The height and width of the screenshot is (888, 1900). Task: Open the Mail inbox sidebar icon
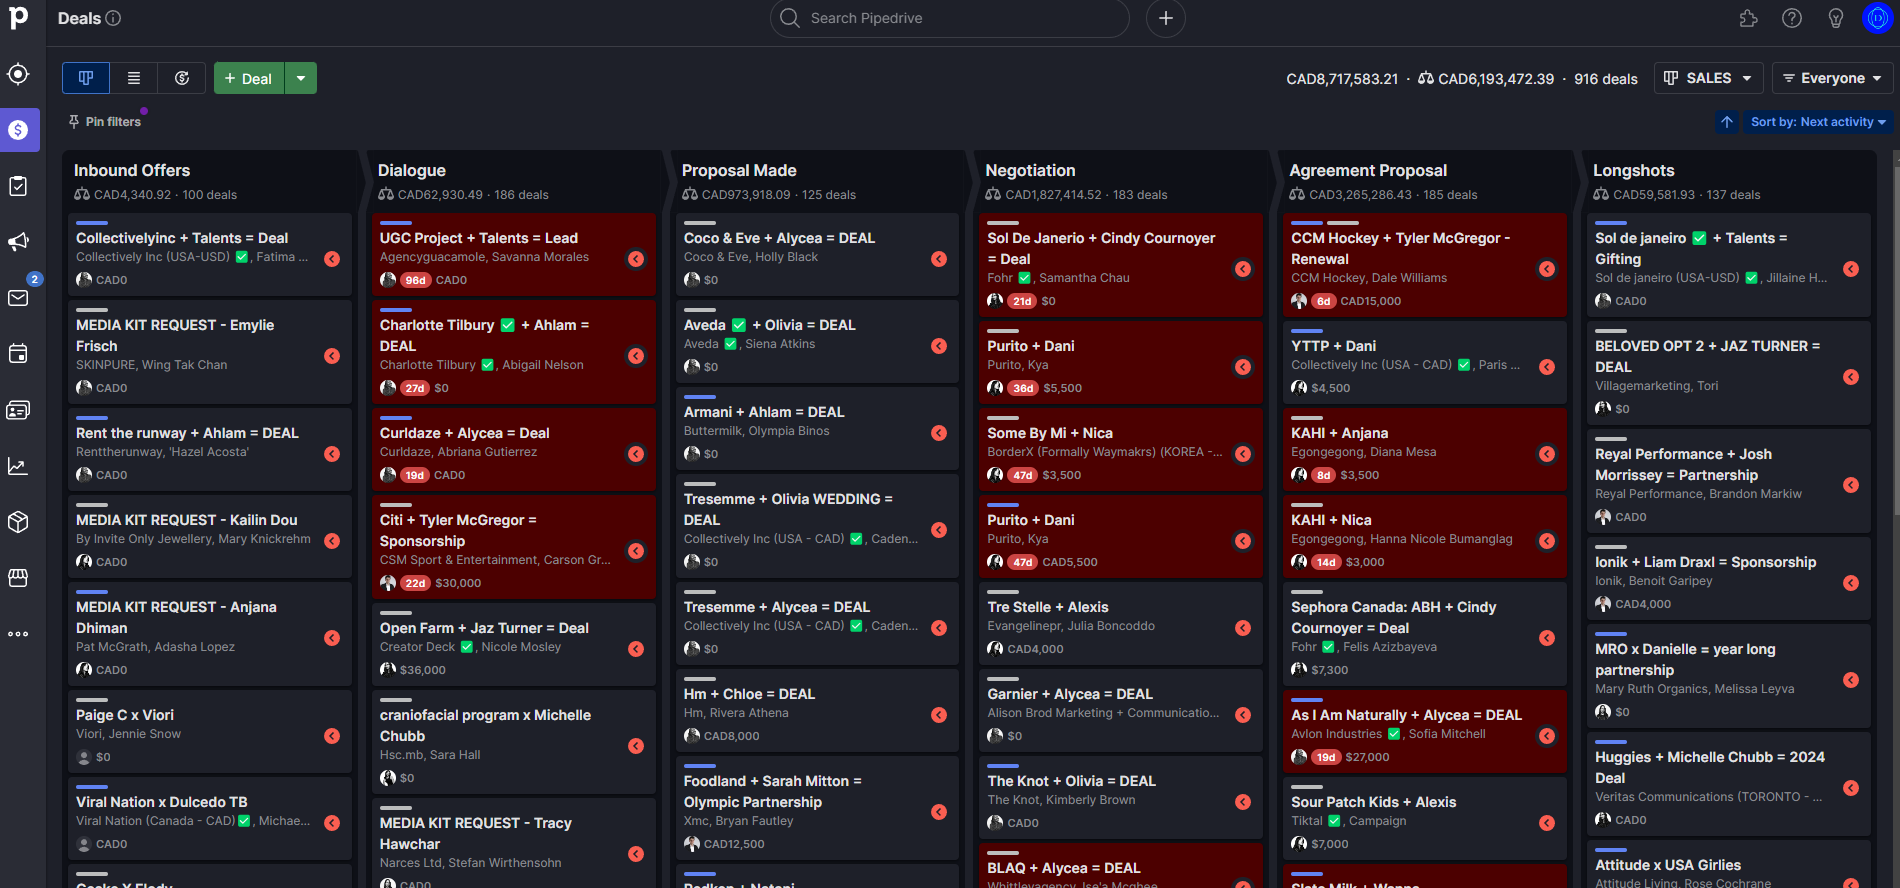pyautogui.click(x=18, y=298)
